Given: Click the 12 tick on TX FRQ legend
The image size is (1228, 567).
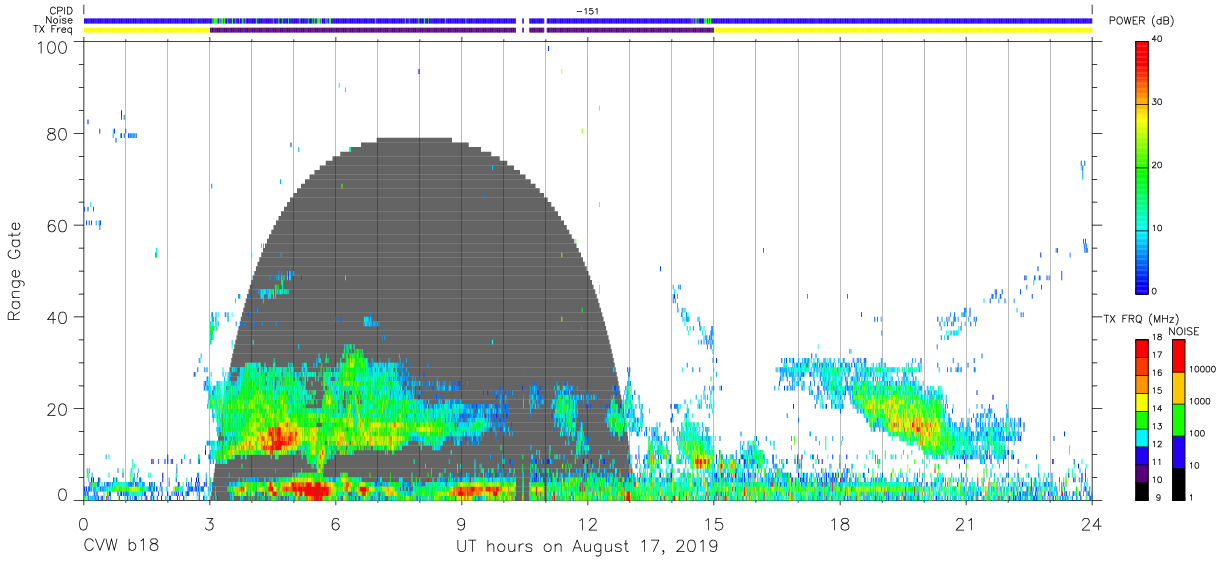Looking at the screenshot, I should [1157, 443].
